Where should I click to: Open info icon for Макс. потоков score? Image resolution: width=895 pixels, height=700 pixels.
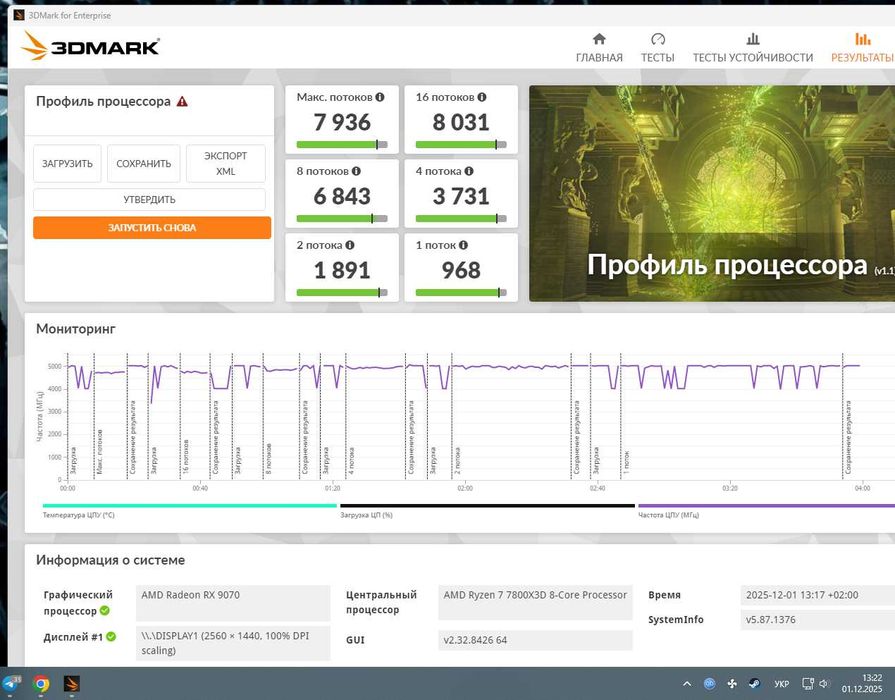click(x=380, y=97)
